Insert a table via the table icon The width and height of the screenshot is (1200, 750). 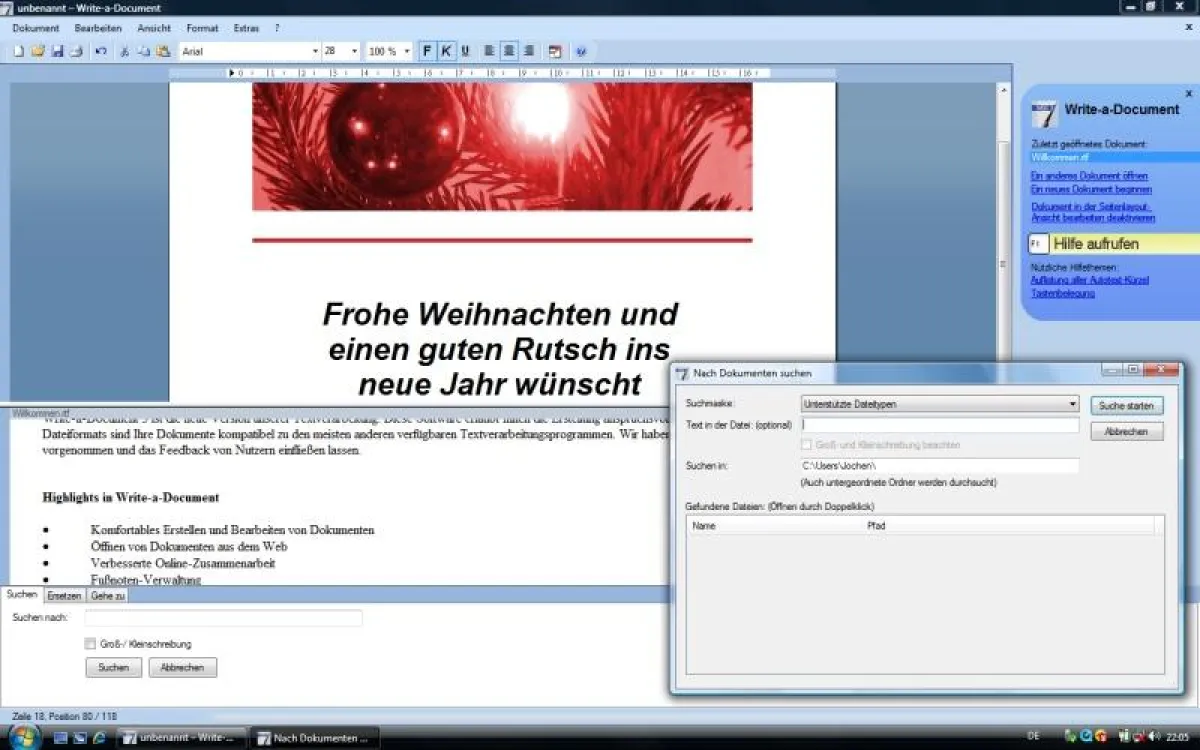(554, 51)
